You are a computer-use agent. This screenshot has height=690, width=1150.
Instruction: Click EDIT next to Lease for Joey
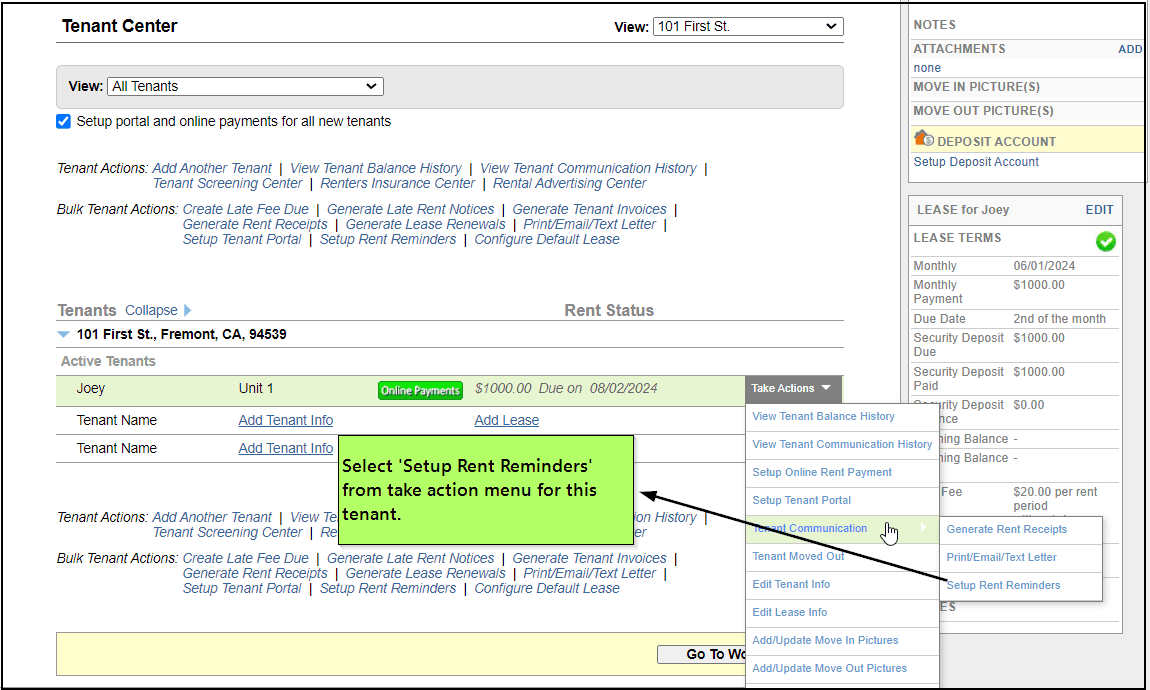click(x=1099, y=210)
